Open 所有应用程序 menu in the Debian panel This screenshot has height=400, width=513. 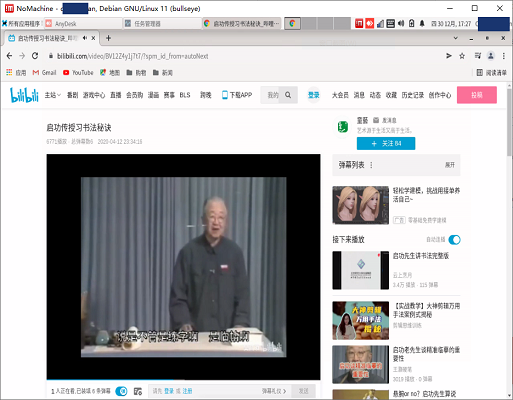click(x=21, y=24)
